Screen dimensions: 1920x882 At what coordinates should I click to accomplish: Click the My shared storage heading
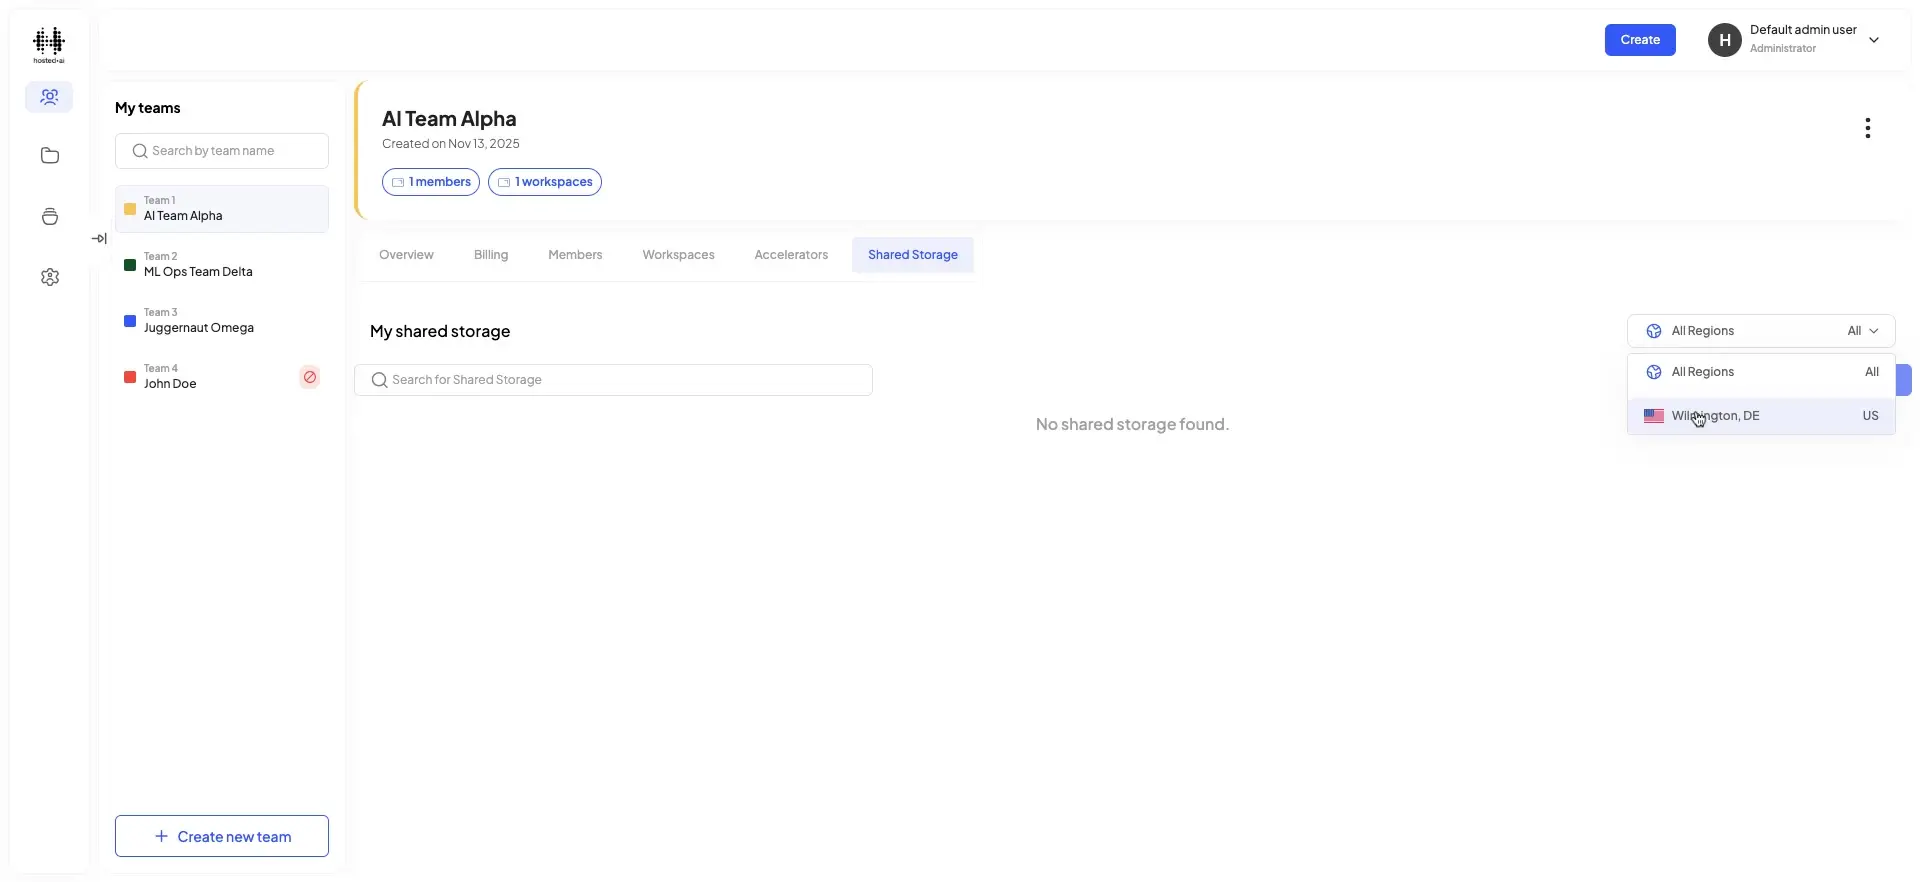click(440, 331)
